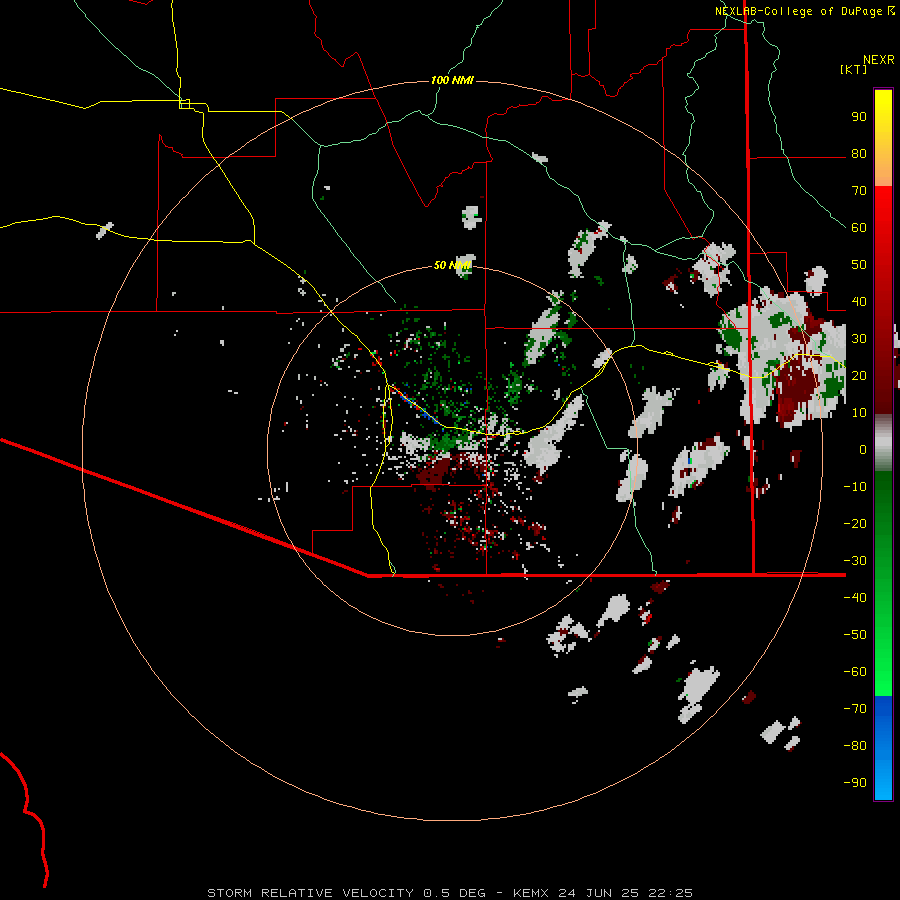Click the 40 value on the velocity scale
This screenshot has height=900, width=900.
(859, 301)
